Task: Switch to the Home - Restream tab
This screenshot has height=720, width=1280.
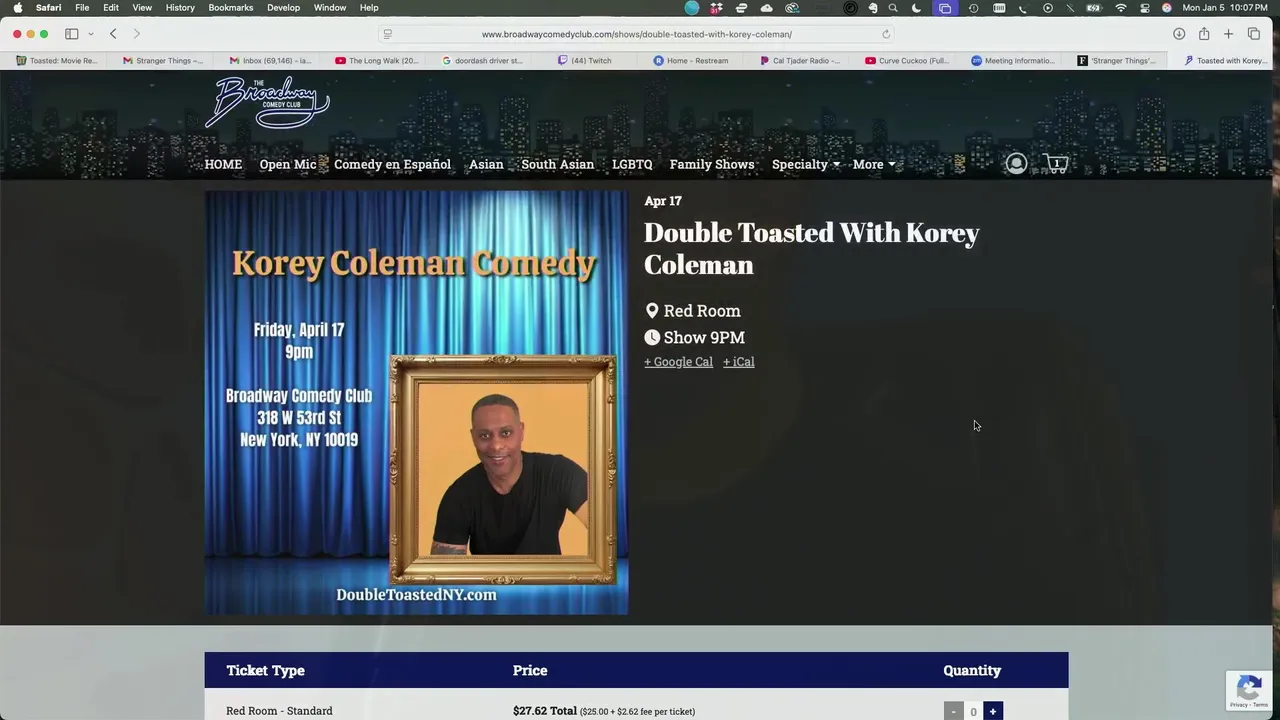Action: (x=691, y=60)
